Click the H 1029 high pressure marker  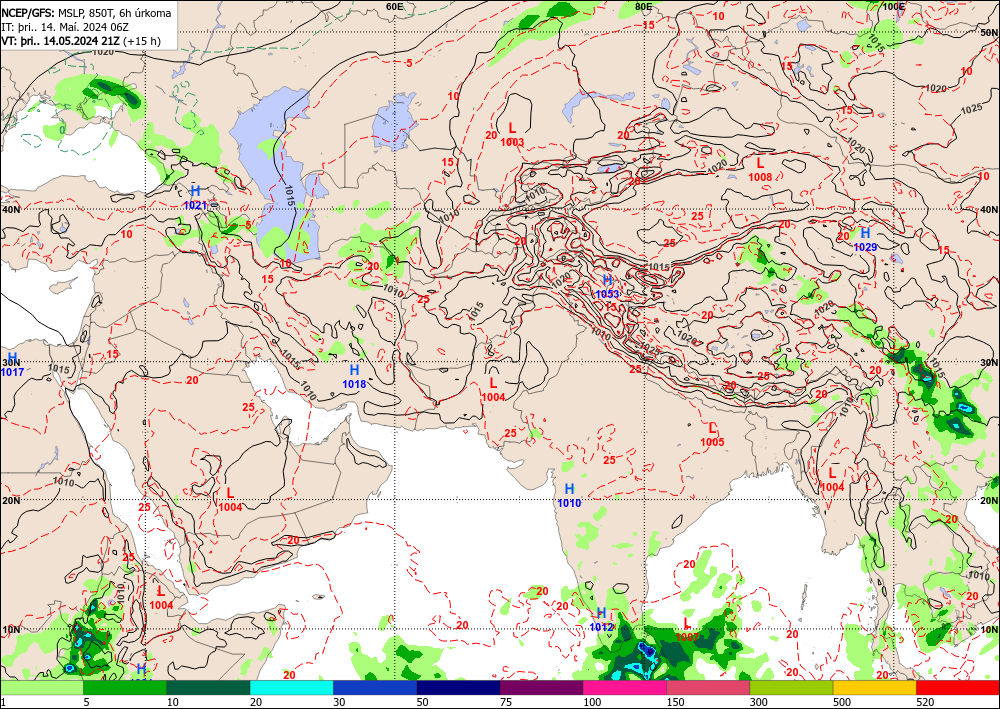(865, 239)
